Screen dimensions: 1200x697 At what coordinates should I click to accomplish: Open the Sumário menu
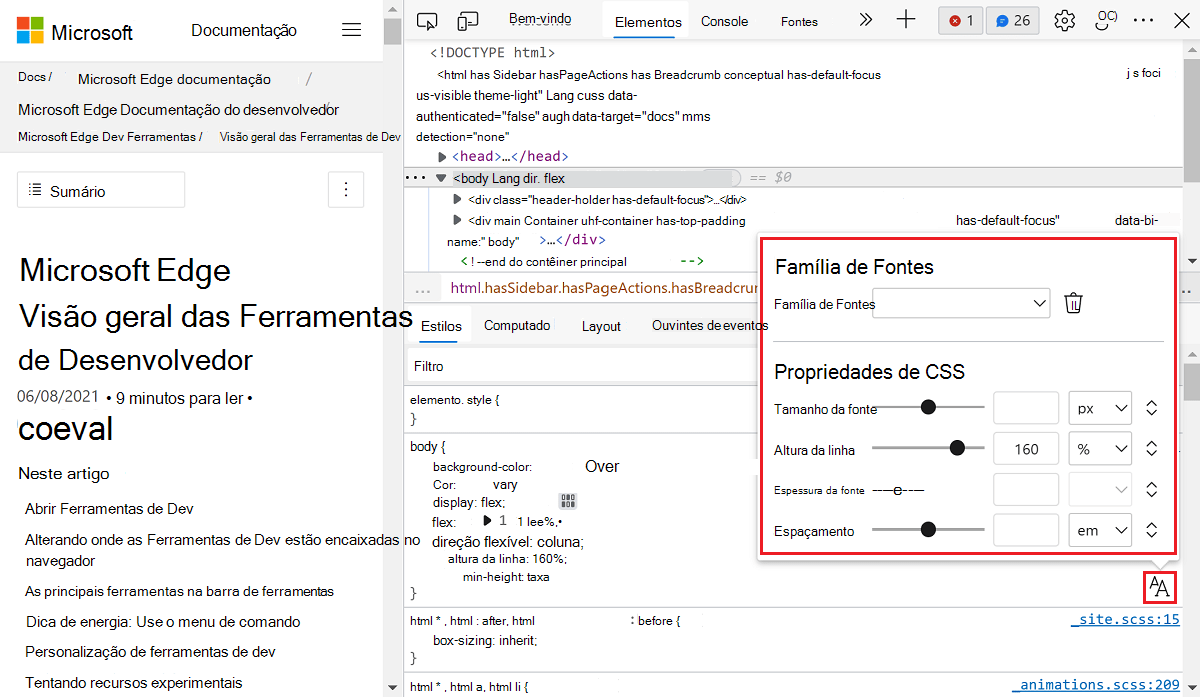[x=100, y=189]
